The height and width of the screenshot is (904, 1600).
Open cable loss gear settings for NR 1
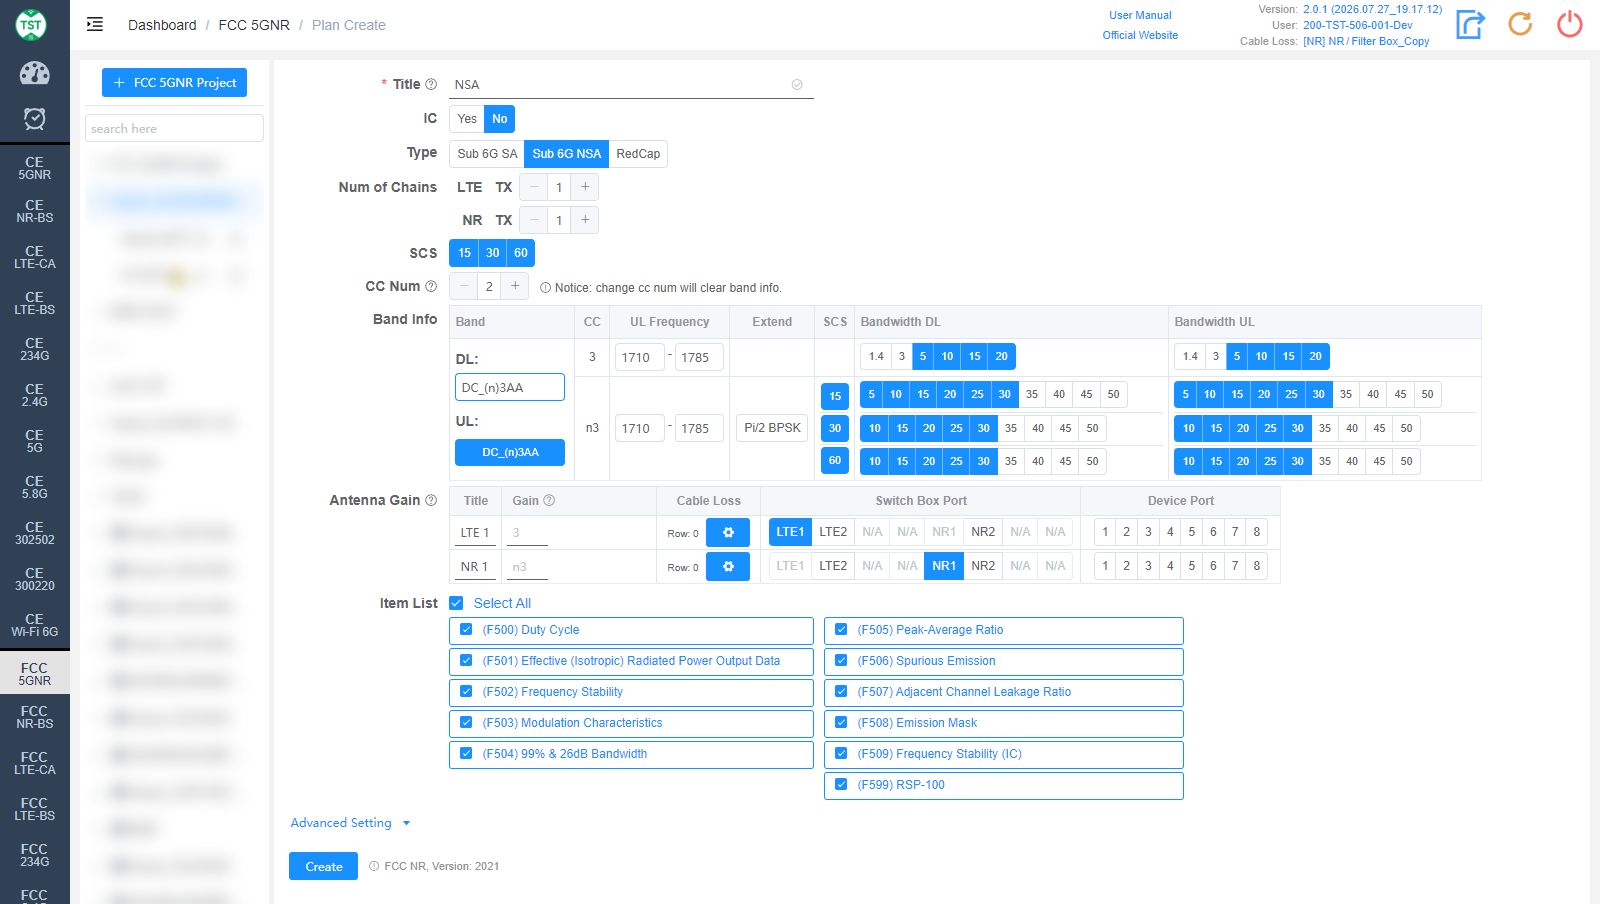728,567
